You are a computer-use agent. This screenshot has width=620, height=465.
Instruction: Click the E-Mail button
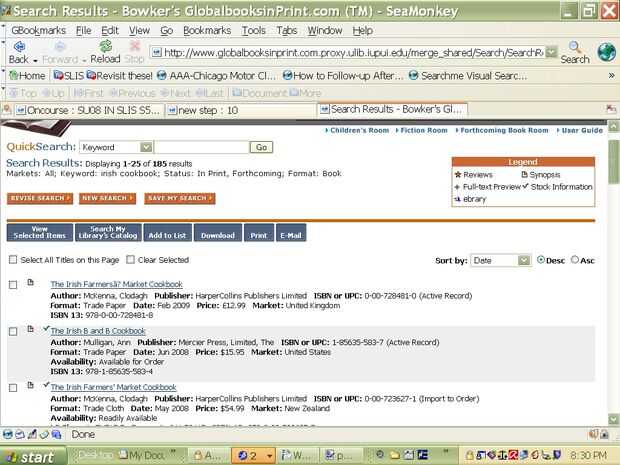(291, 232)
